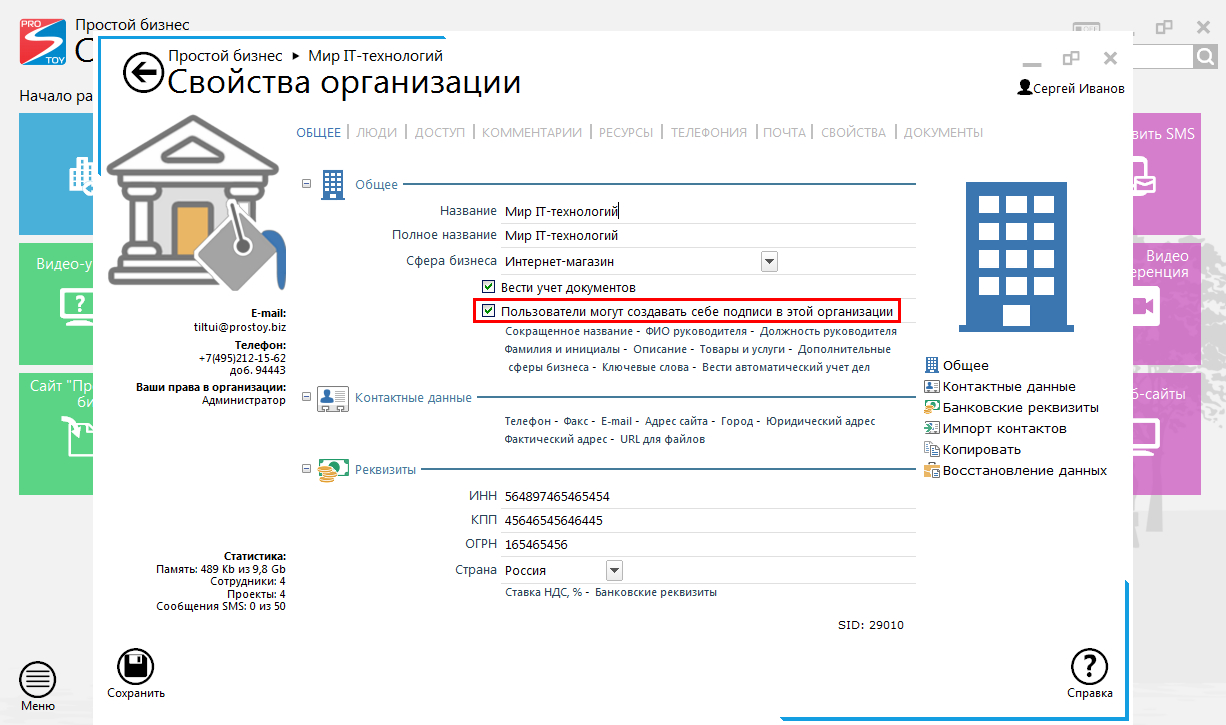The height and width of the screenshot is (725, 1226).
Task: Click the ОГРН input field
Action: pyautogui.click(x=709, y=545)
